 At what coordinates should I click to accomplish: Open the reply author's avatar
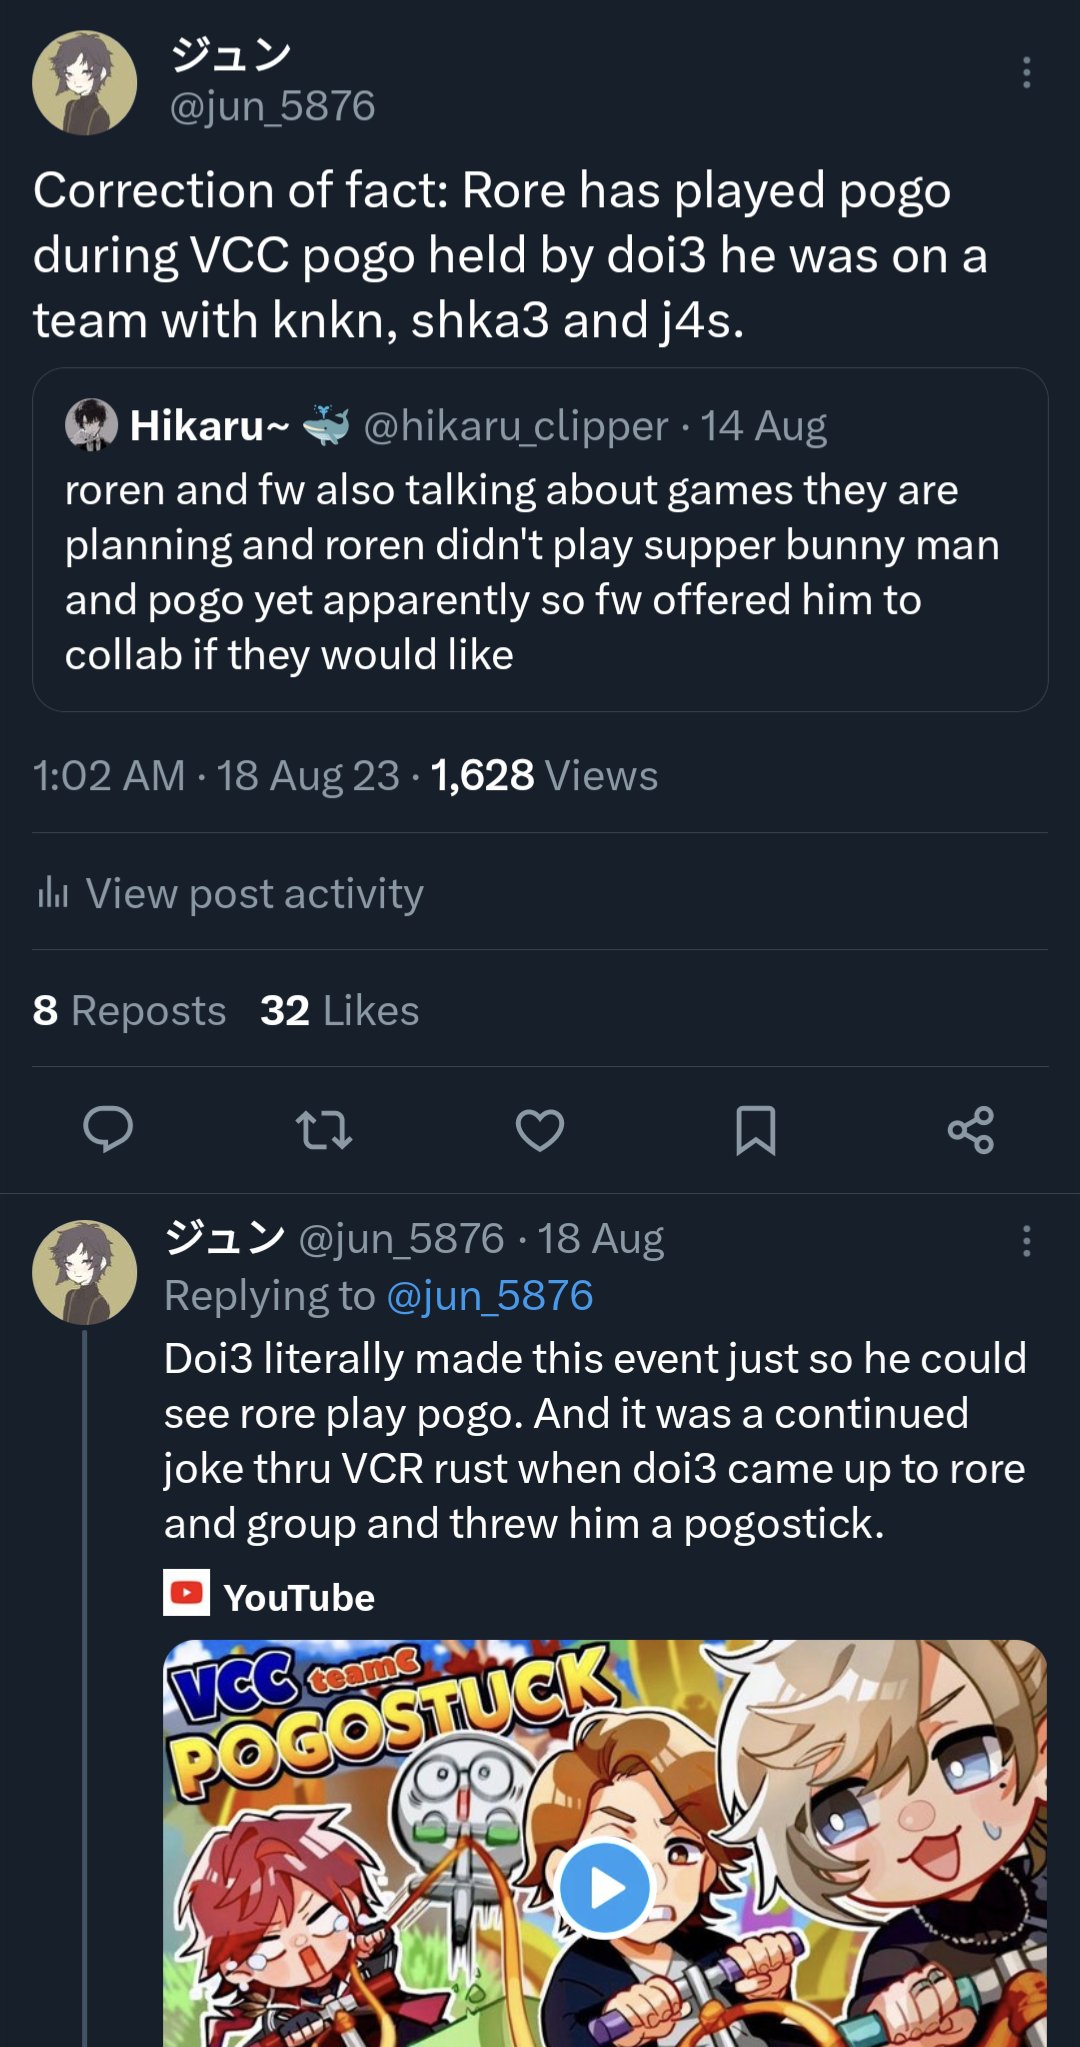click(x=85, y=1272)
